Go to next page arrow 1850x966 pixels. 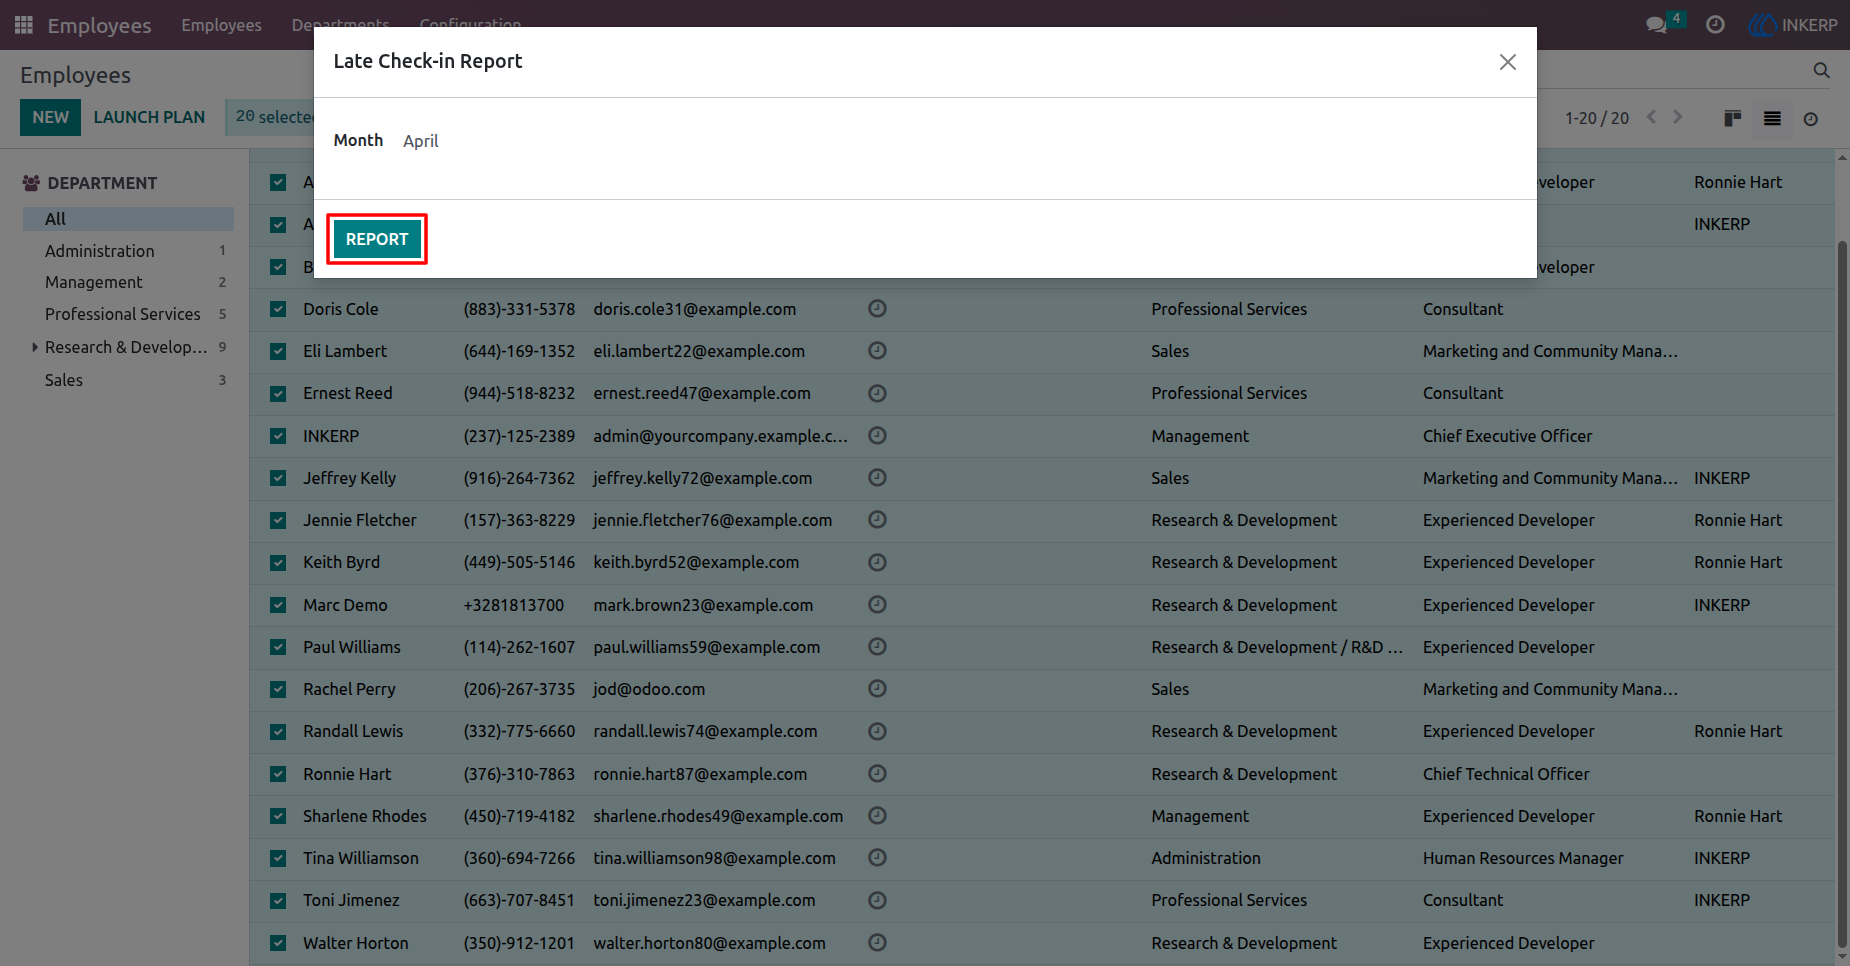1678,117
